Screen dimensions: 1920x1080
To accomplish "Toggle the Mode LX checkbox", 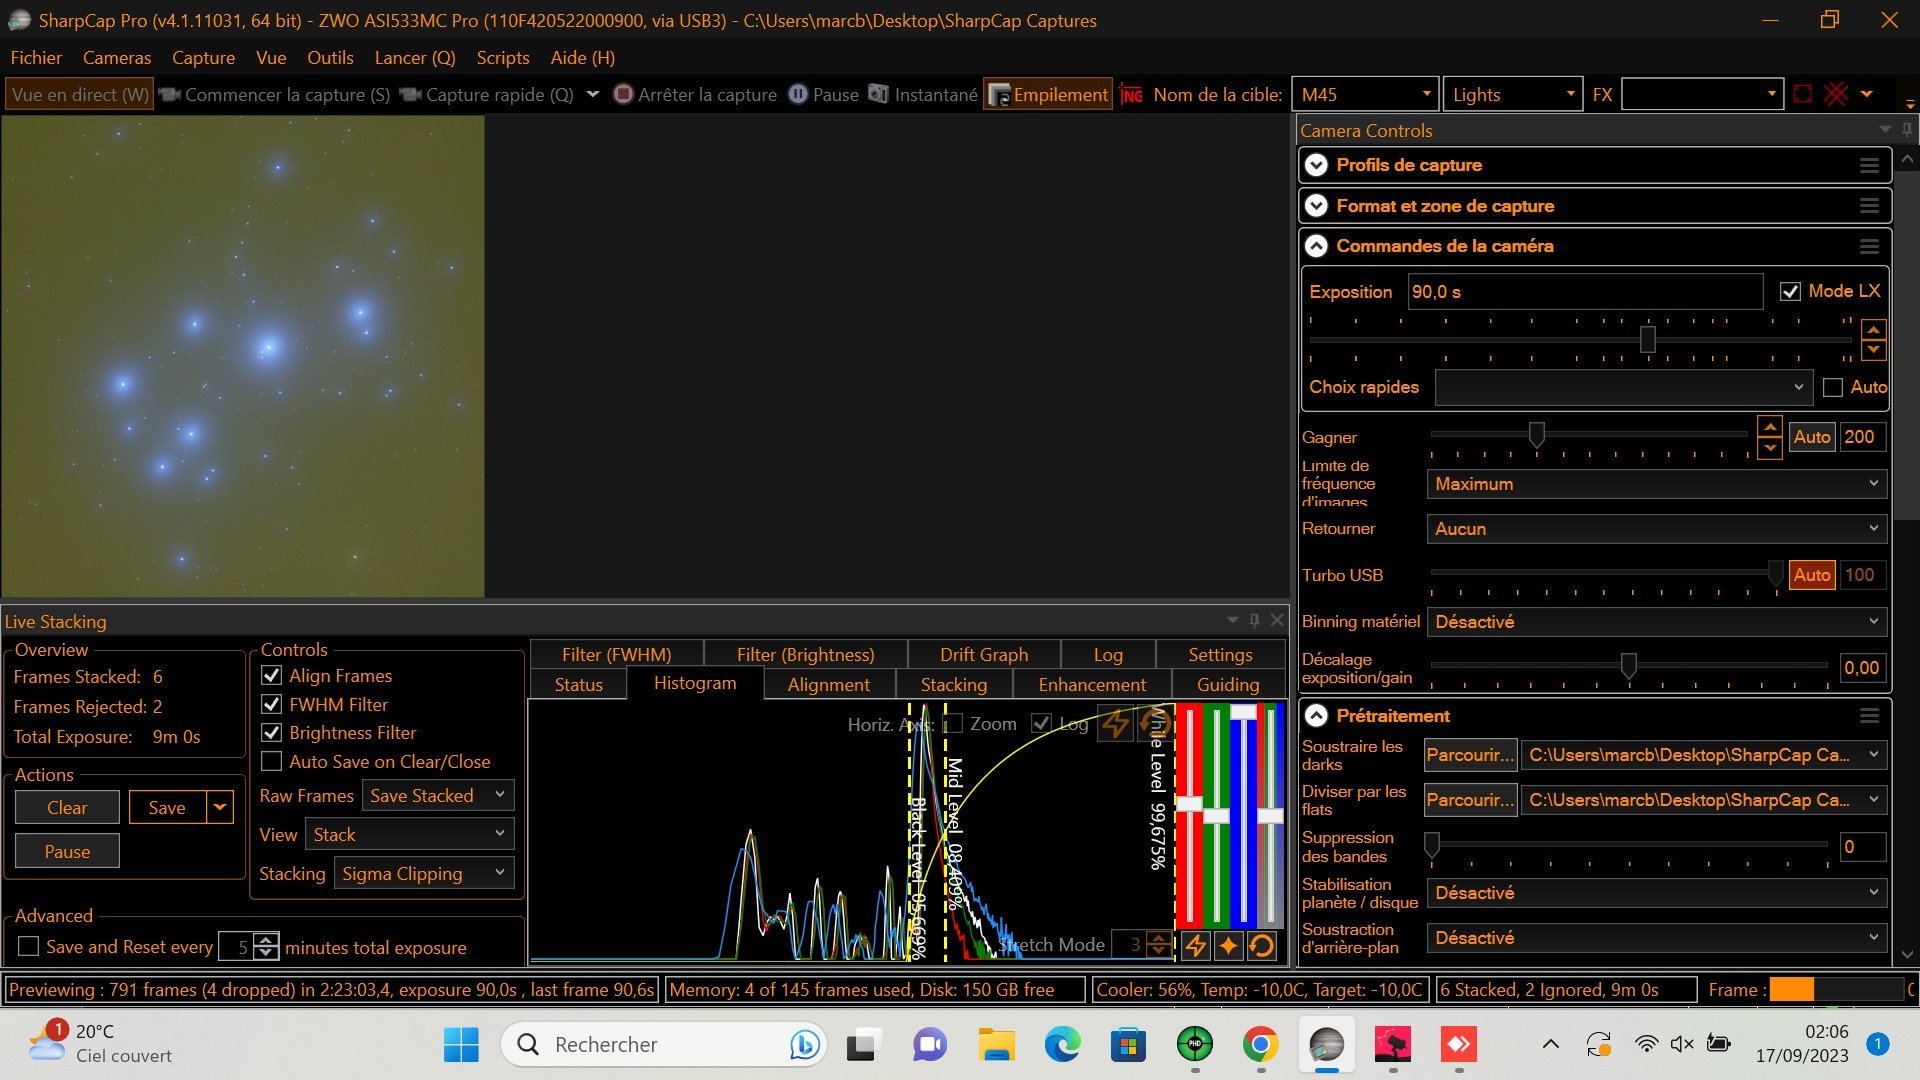I will [x=1790, y=291].
